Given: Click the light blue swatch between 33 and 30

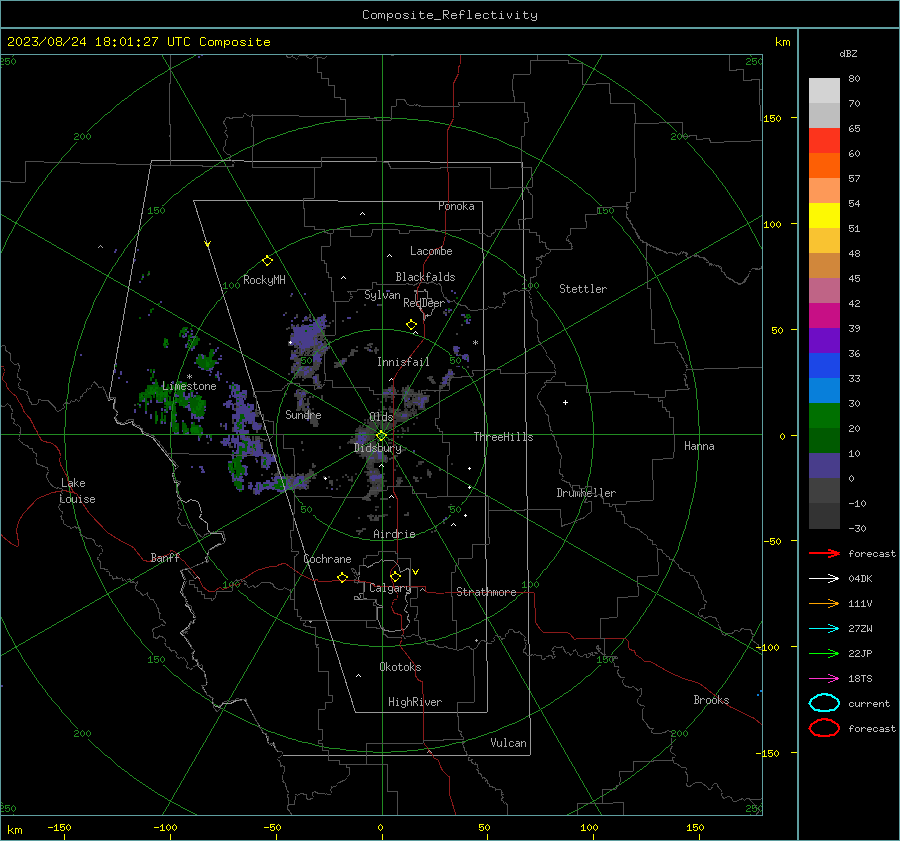Looking at the screenshot, I should click(x=824, y=391).
